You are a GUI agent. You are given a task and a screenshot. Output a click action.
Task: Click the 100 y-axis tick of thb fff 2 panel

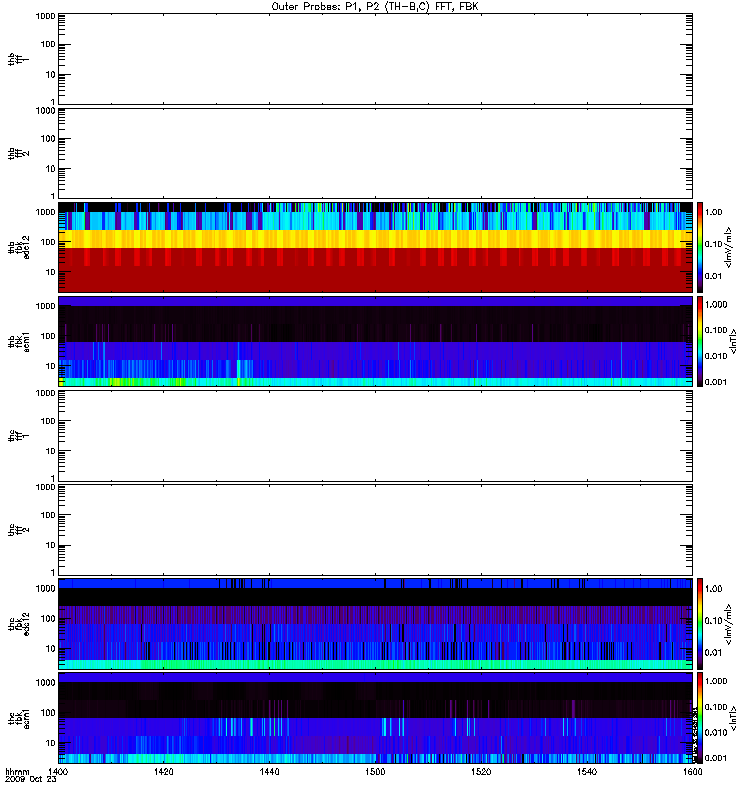(48, 139)
